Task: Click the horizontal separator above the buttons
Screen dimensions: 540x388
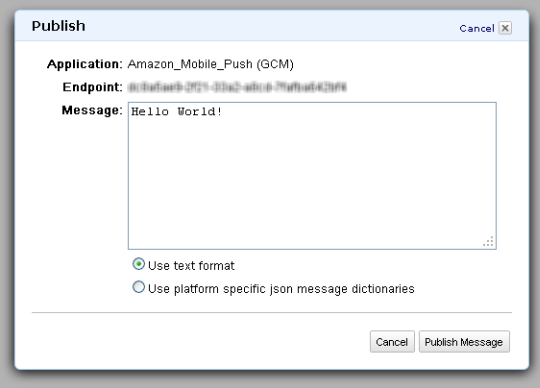Action: coord(272,313)
